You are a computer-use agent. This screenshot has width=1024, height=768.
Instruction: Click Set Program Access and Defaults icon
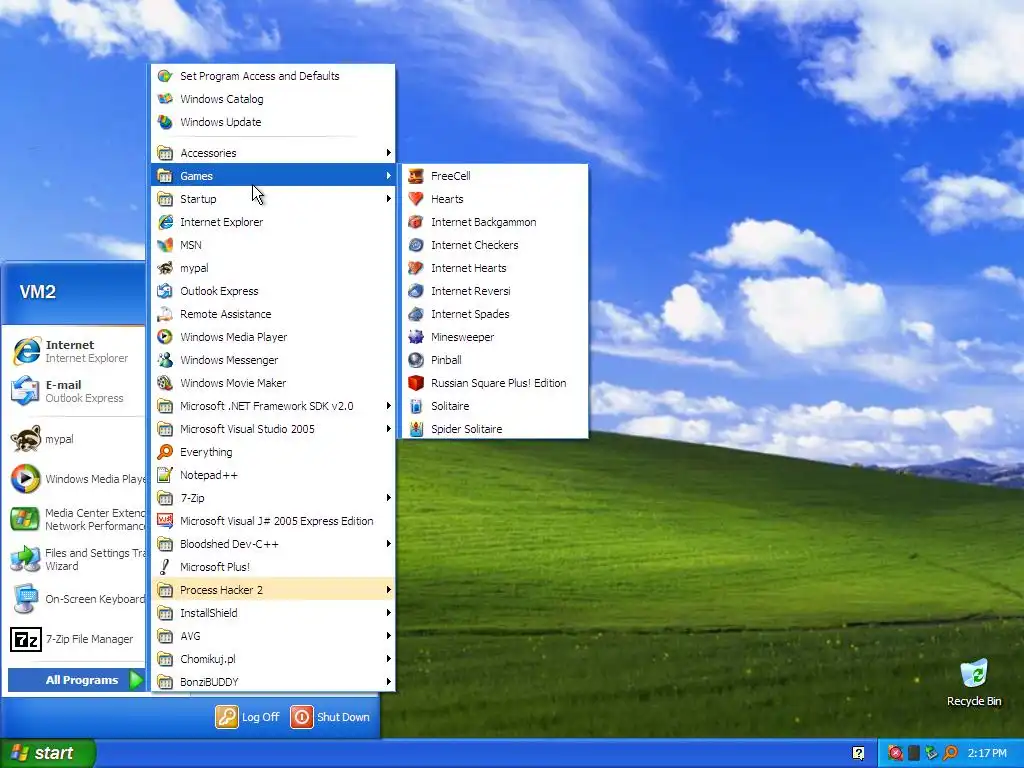click(165, 76)
